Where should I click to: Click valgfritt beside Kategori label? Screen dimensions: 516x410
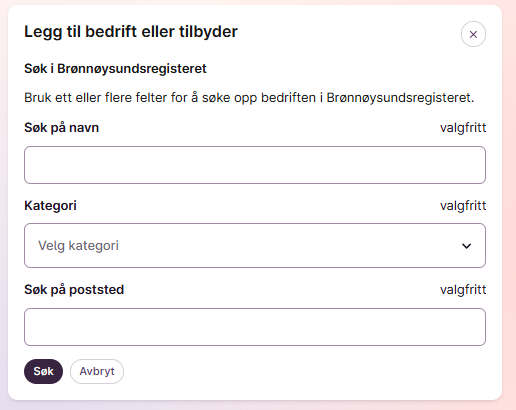463,206
